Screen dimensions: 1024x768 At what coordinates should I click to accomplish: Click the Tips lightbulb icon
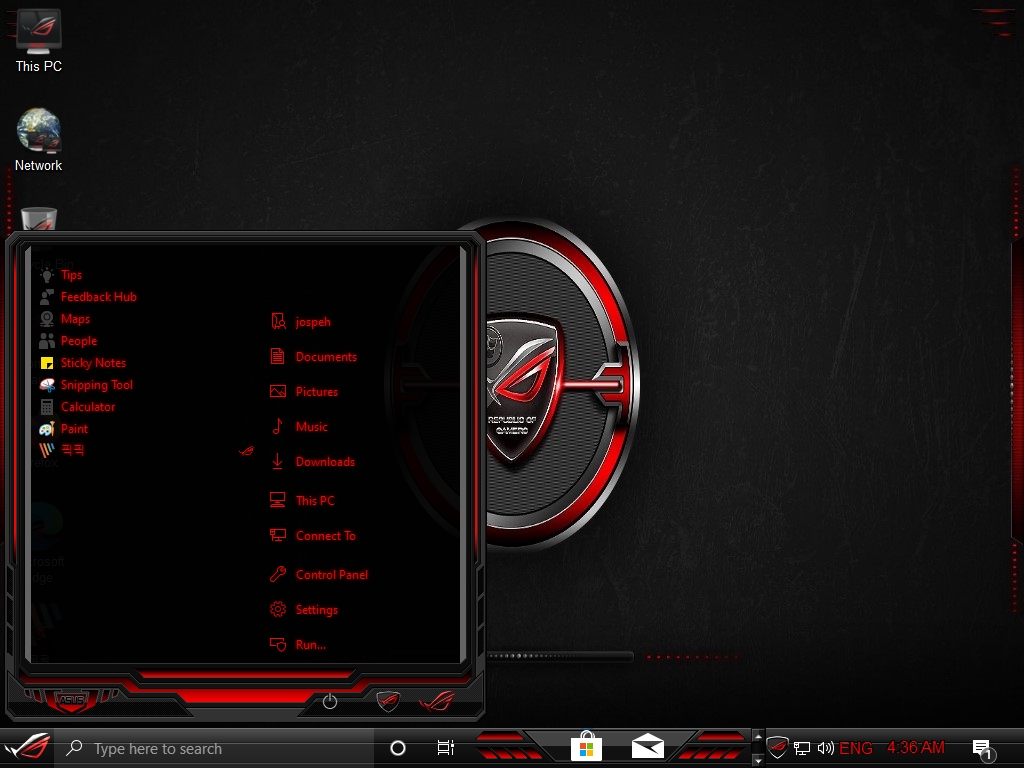pos(46,275)
